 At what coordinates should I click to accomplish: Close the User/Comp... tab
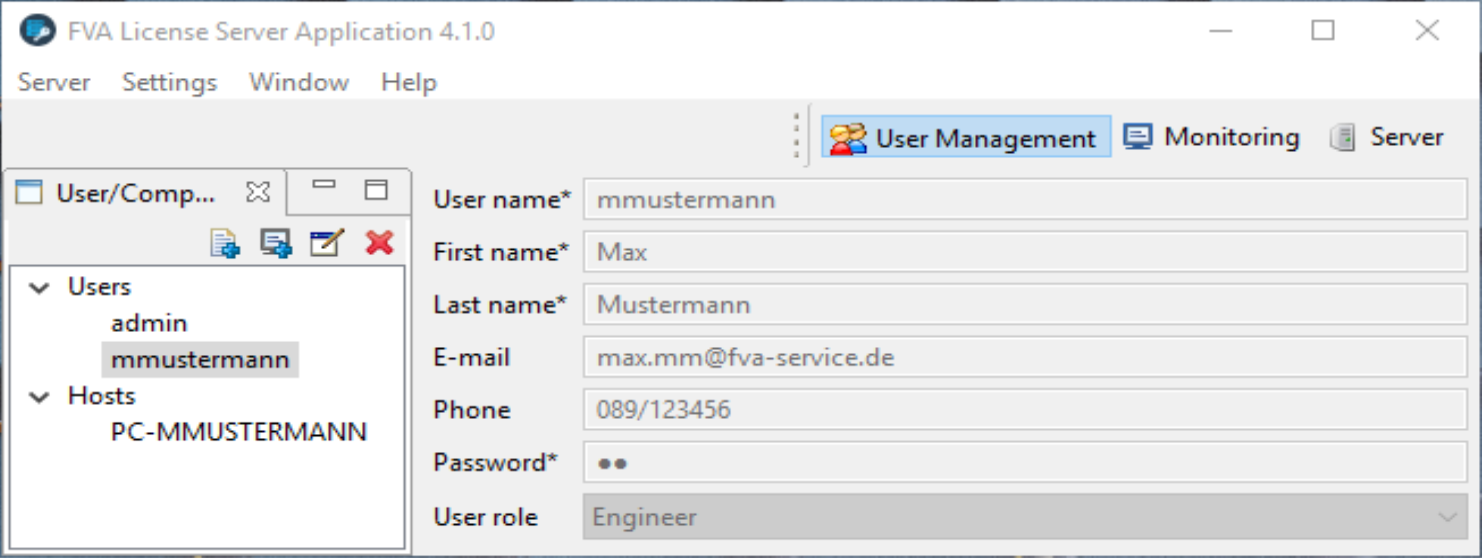tap(258, 192)
